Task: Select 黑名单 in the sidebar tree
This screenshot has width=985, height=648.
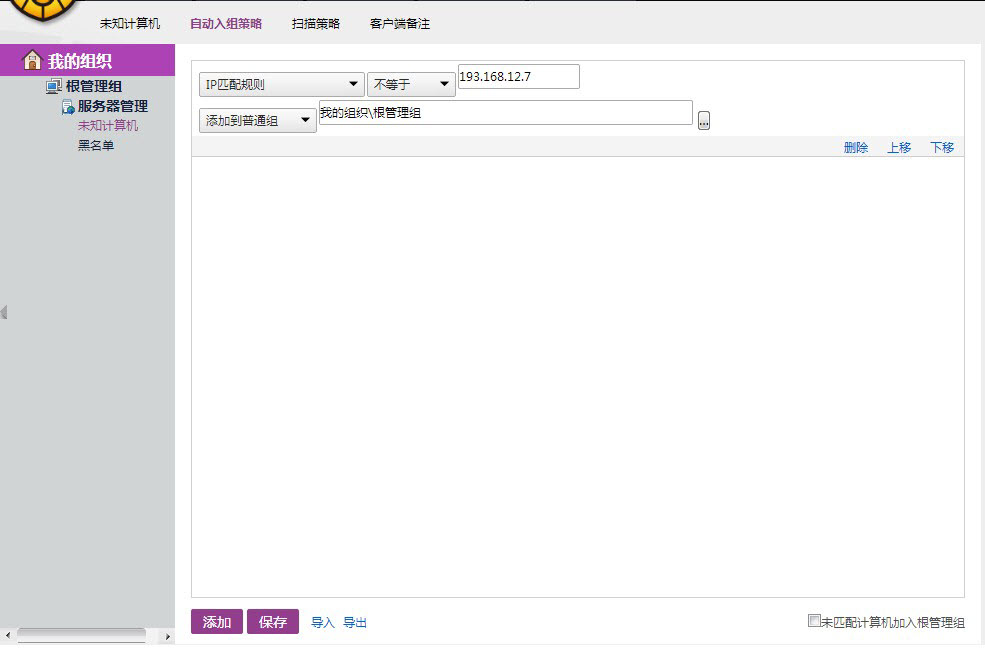Action: 96,146
